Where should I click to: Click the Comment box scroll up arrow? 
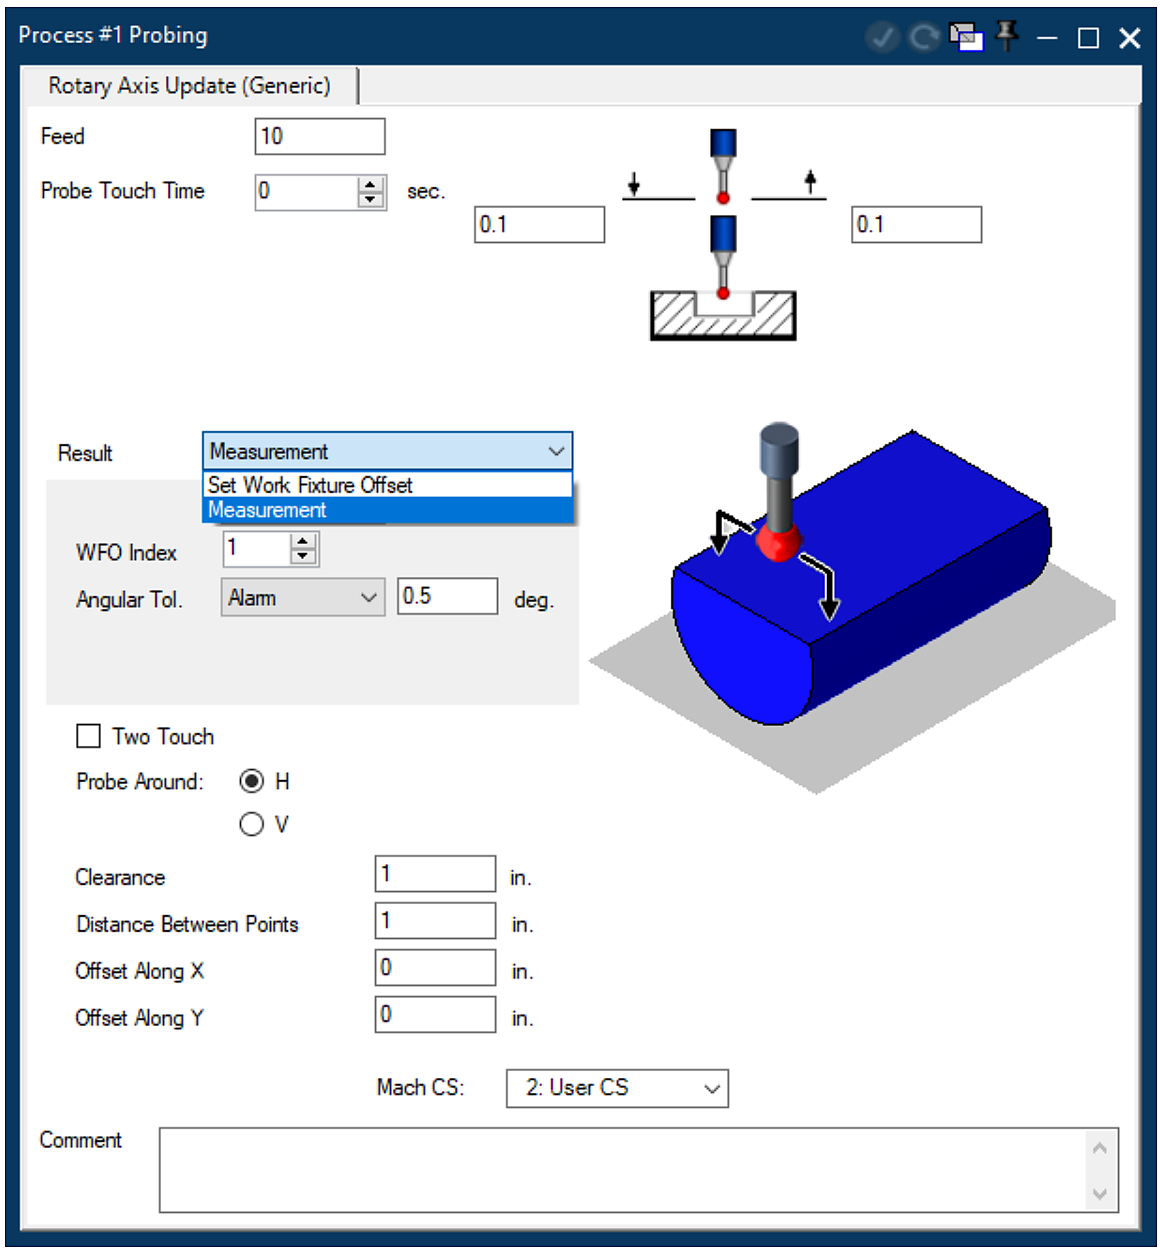pyautogui.click(x=1100, y=1147)
